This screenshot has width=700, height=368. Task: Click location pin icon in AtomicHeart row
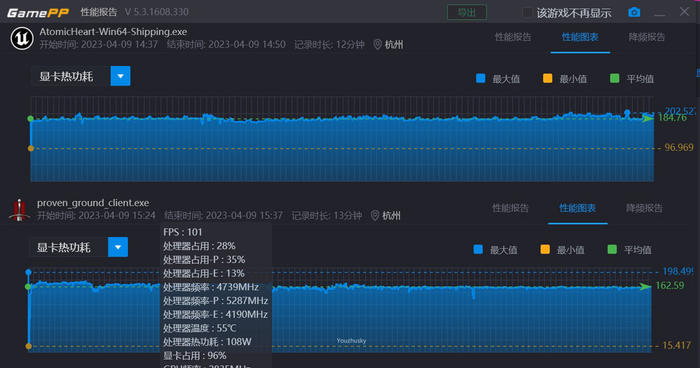[377, 44]
